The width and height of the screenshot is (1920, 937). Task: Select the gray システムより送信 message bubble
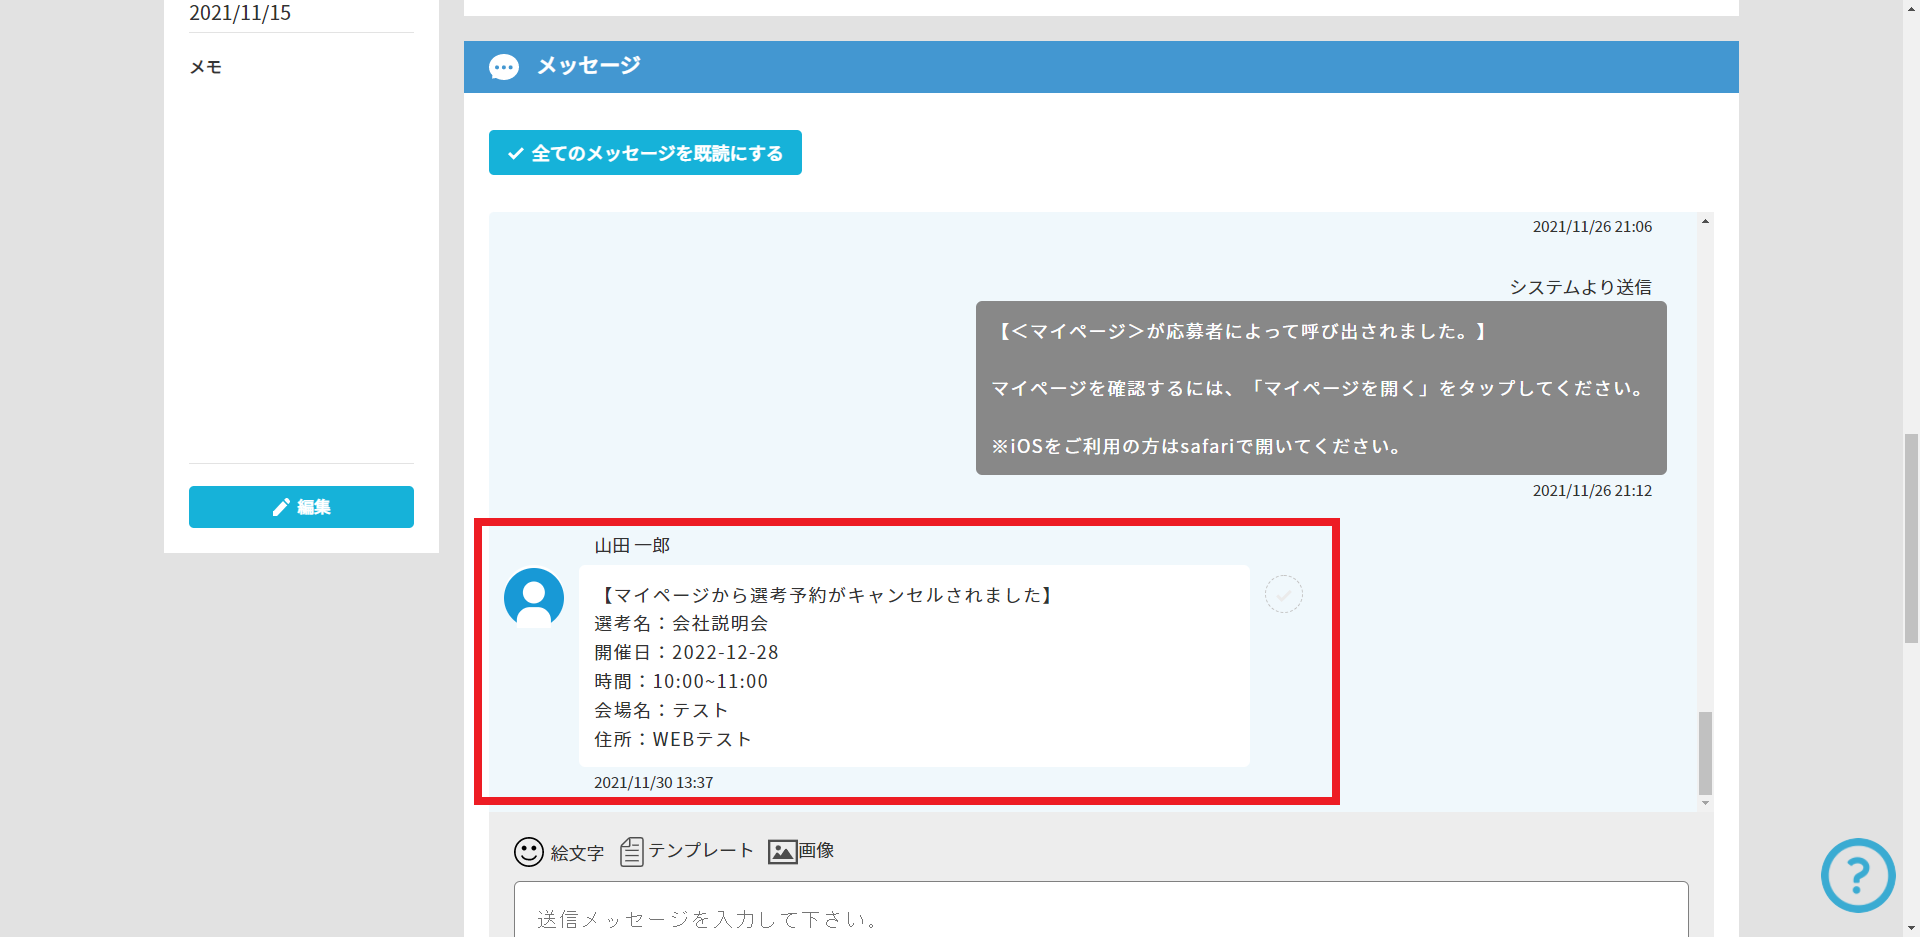tap(1320, 388)
